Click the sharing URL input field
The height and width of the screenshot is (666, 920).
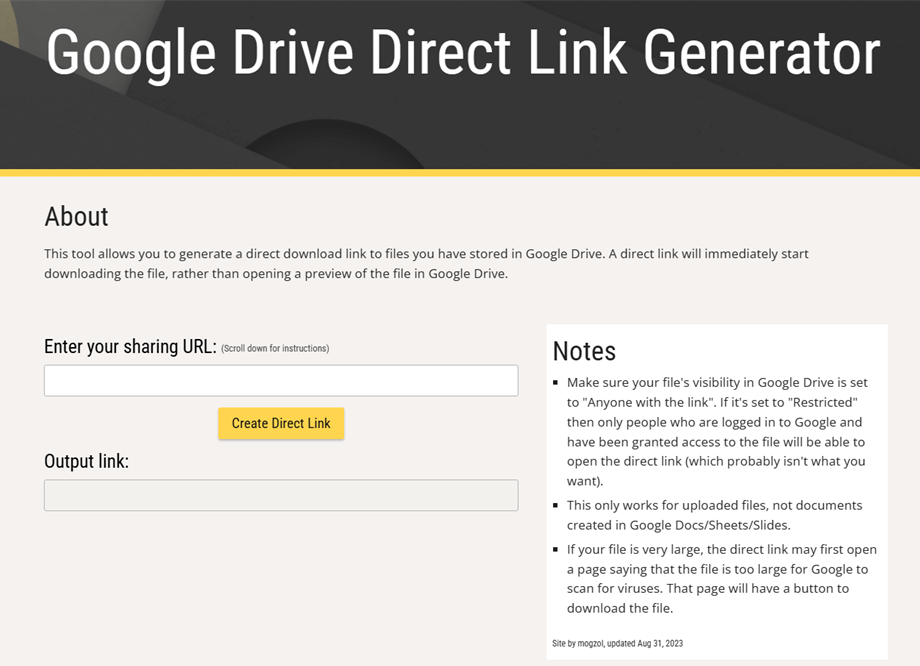(x=281, y=380)
